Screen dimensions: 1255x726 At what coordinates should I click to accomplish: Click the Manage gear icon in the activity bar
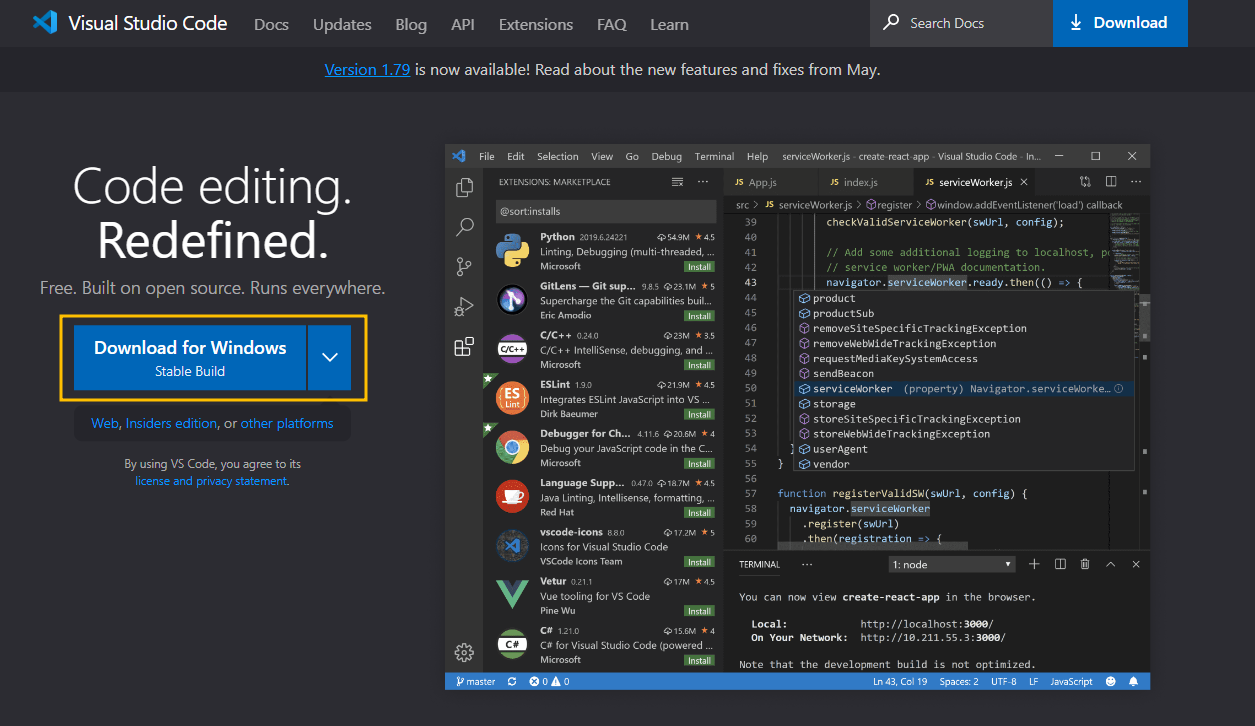click(x=464, y=652)
